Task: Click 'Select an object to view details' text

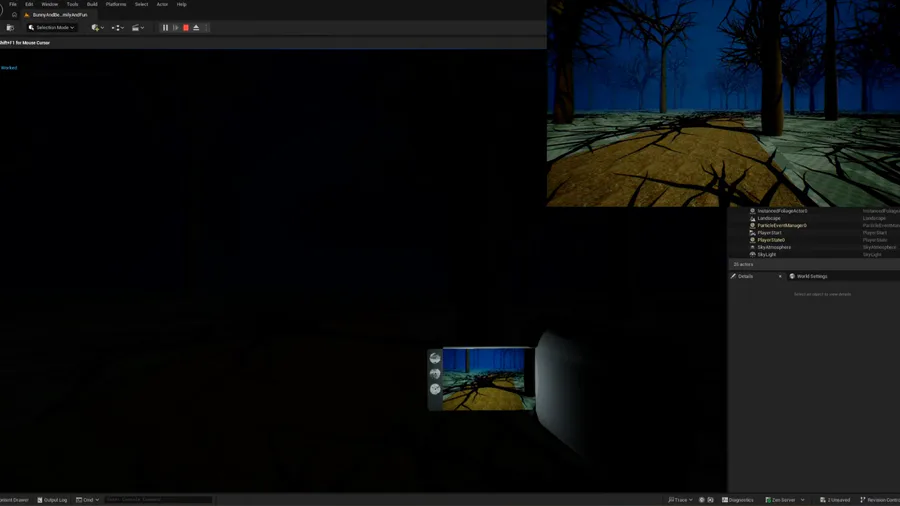Action: pyautogui.click(x=823, y=294)
